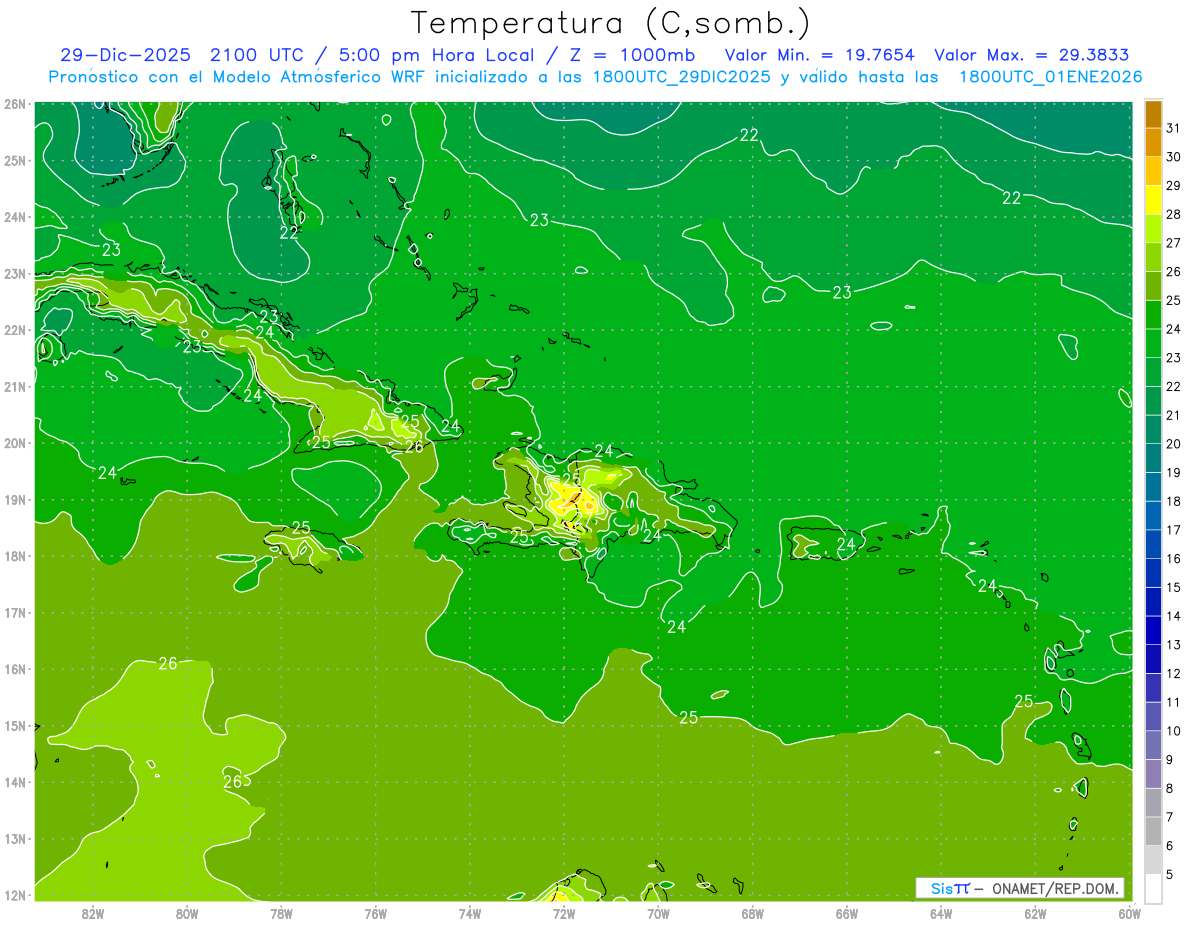Click '17' on the color scale

(x=1174, y=530)
